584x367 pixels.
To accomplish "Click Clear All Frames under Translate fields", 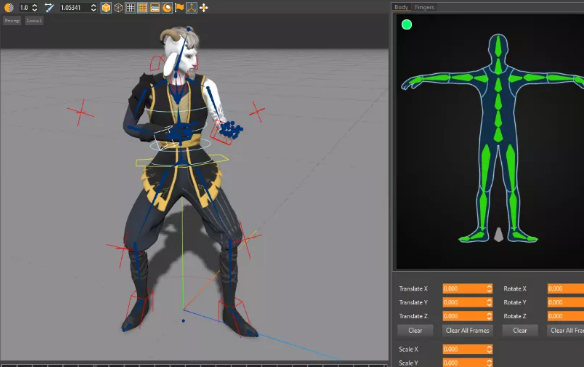I will coord(467,330).
